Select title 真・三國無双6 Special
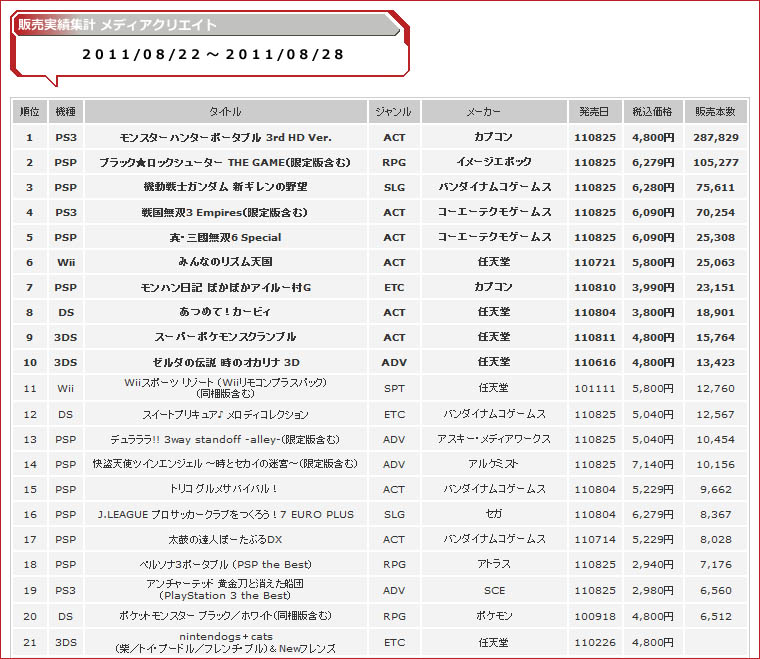 point(225,237)
